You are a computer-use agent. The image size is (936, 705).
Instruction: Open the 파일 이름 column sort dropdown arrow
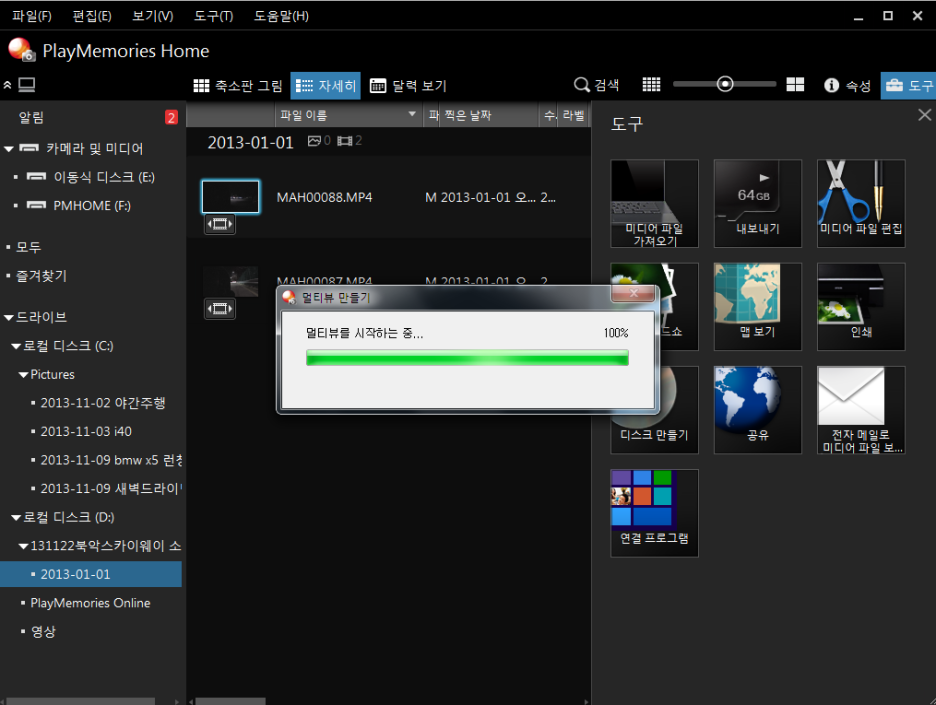click(412, 114)
